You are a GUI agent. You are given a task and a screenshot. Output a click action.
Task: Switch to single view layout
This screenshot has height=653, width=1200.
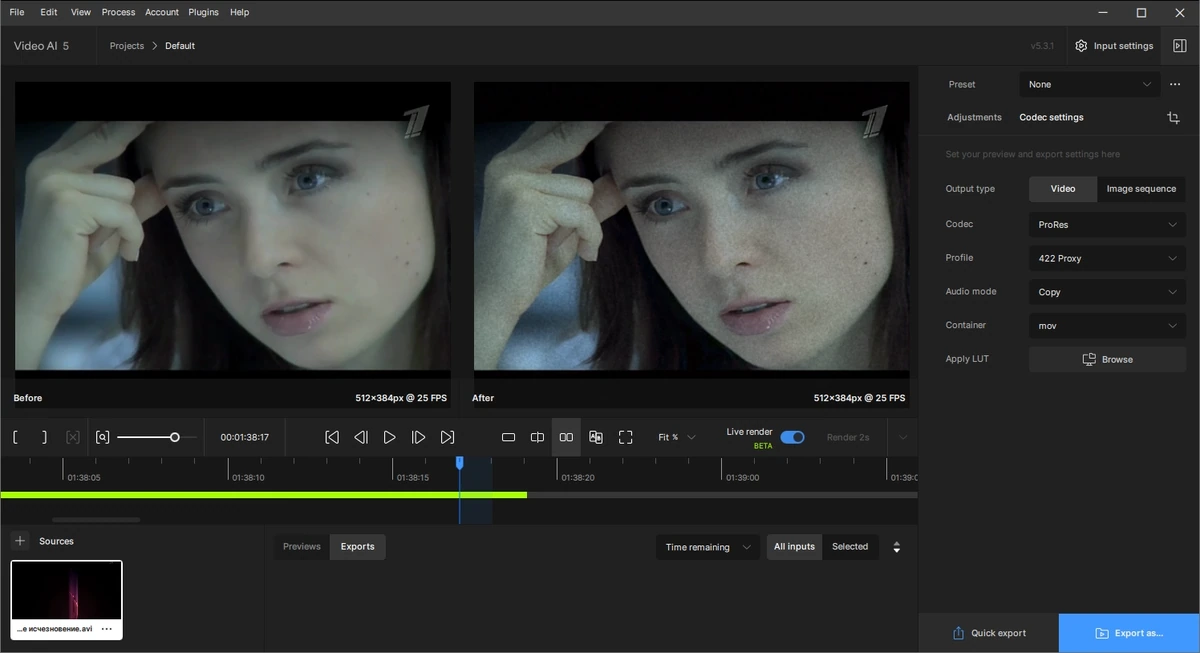pyautogui.click(x=508, y=437)
